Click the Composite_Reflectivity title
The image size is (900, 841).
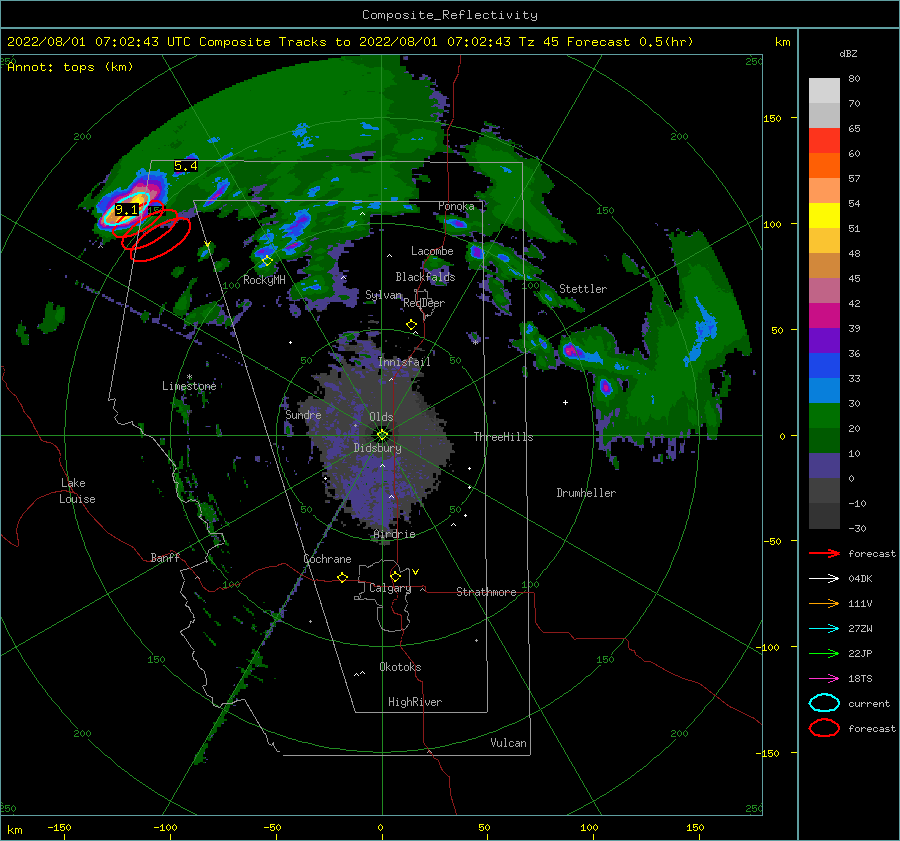coord(450,15)
